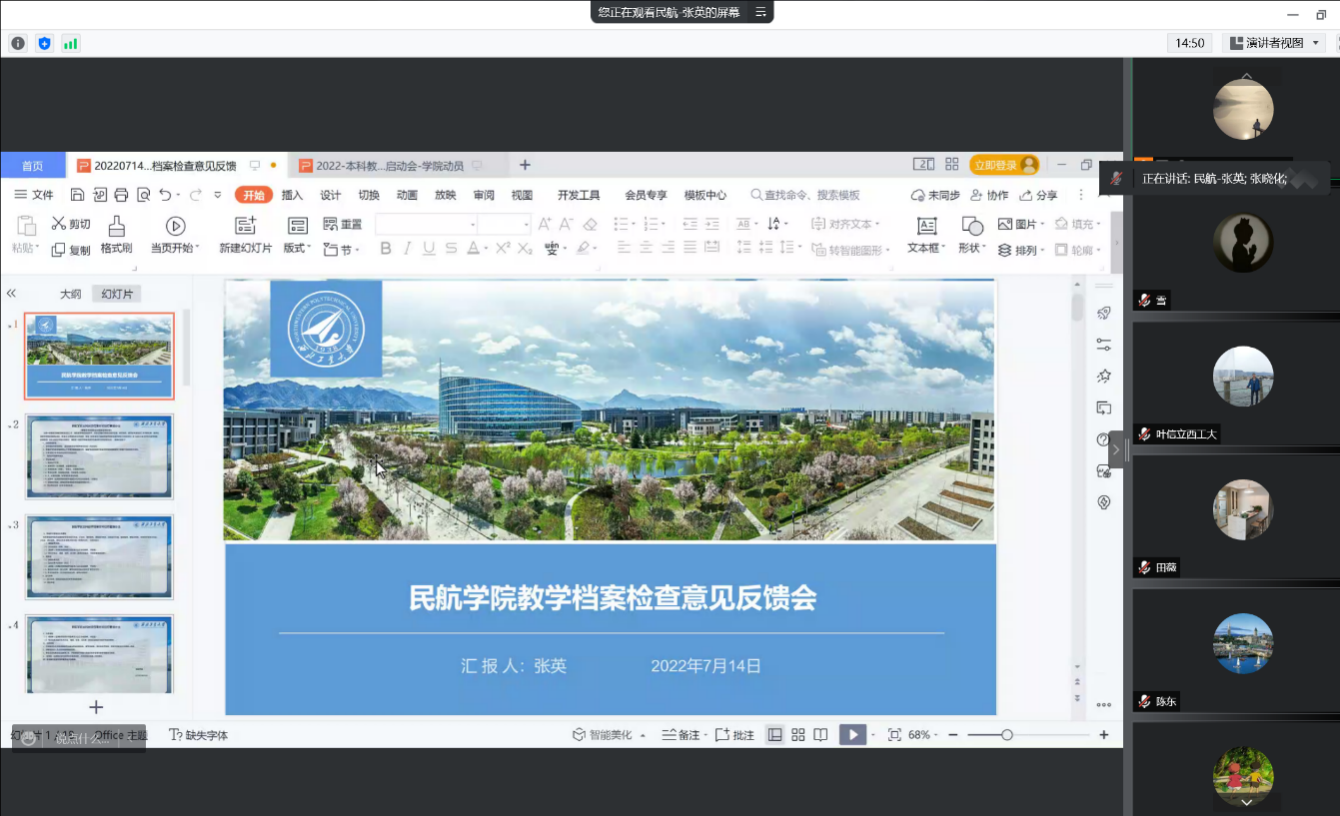Click the 新建幻灯片 new slide icon
Image resolution: width=1340 pixels, height=816 pixels.
pos(245,227)
